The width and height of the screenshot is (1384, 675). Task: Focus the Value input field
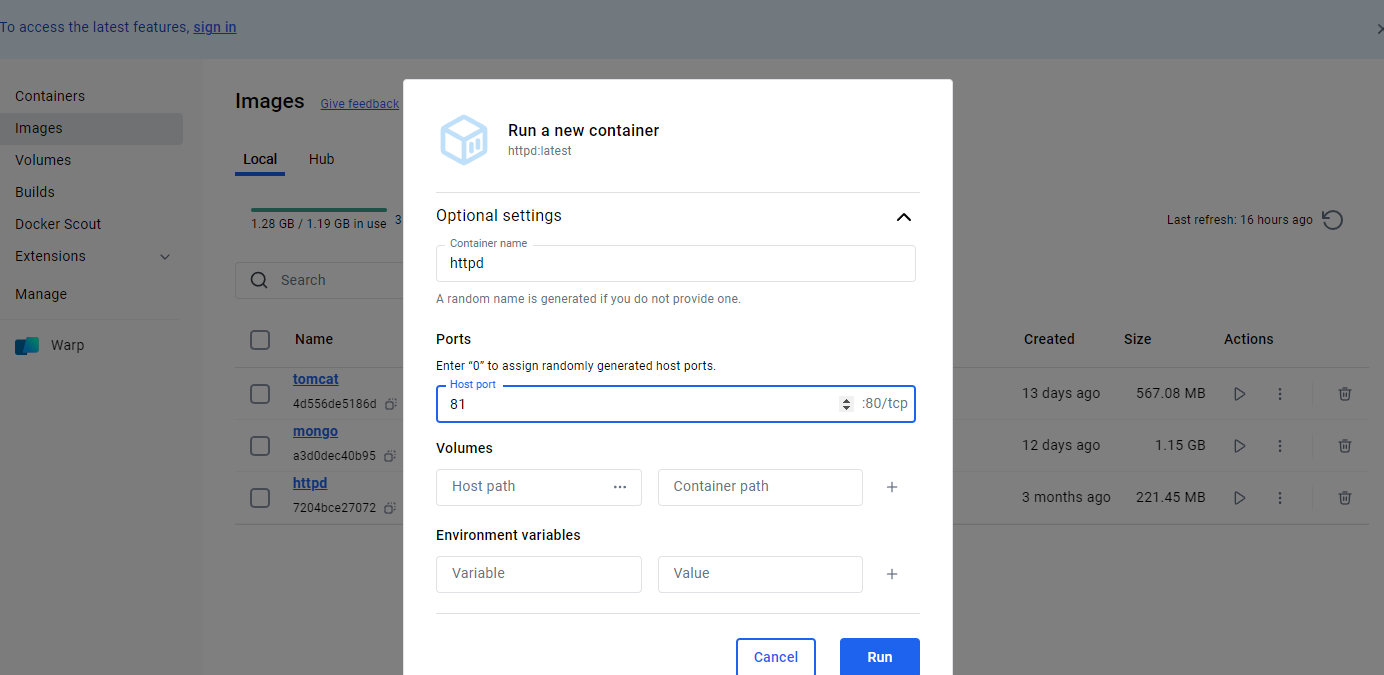(760, 574)
